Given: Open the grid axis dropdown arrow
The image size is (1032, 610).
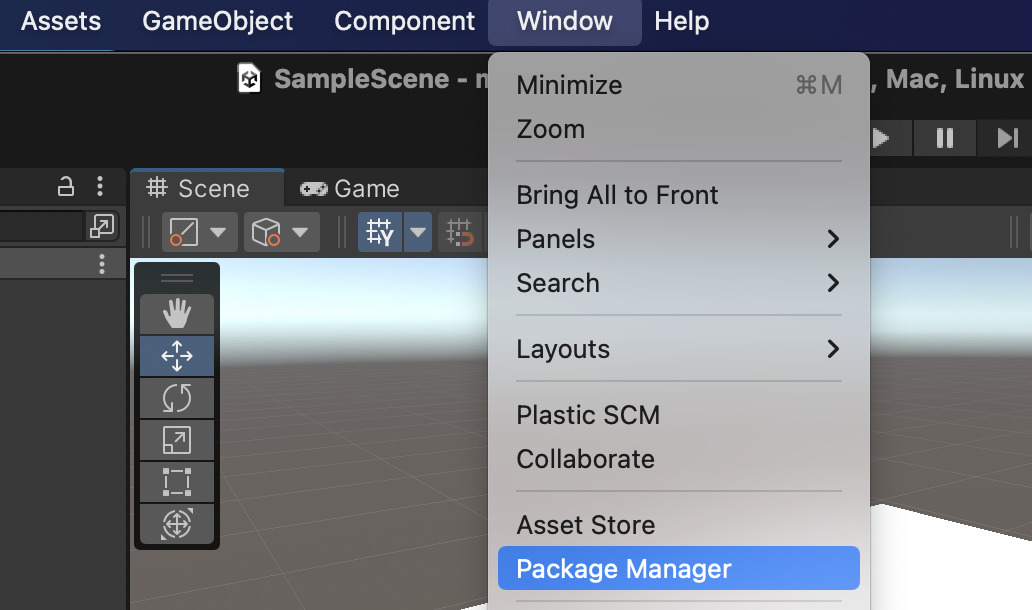Looking at the screenshot, I should [x=418, y=233].
